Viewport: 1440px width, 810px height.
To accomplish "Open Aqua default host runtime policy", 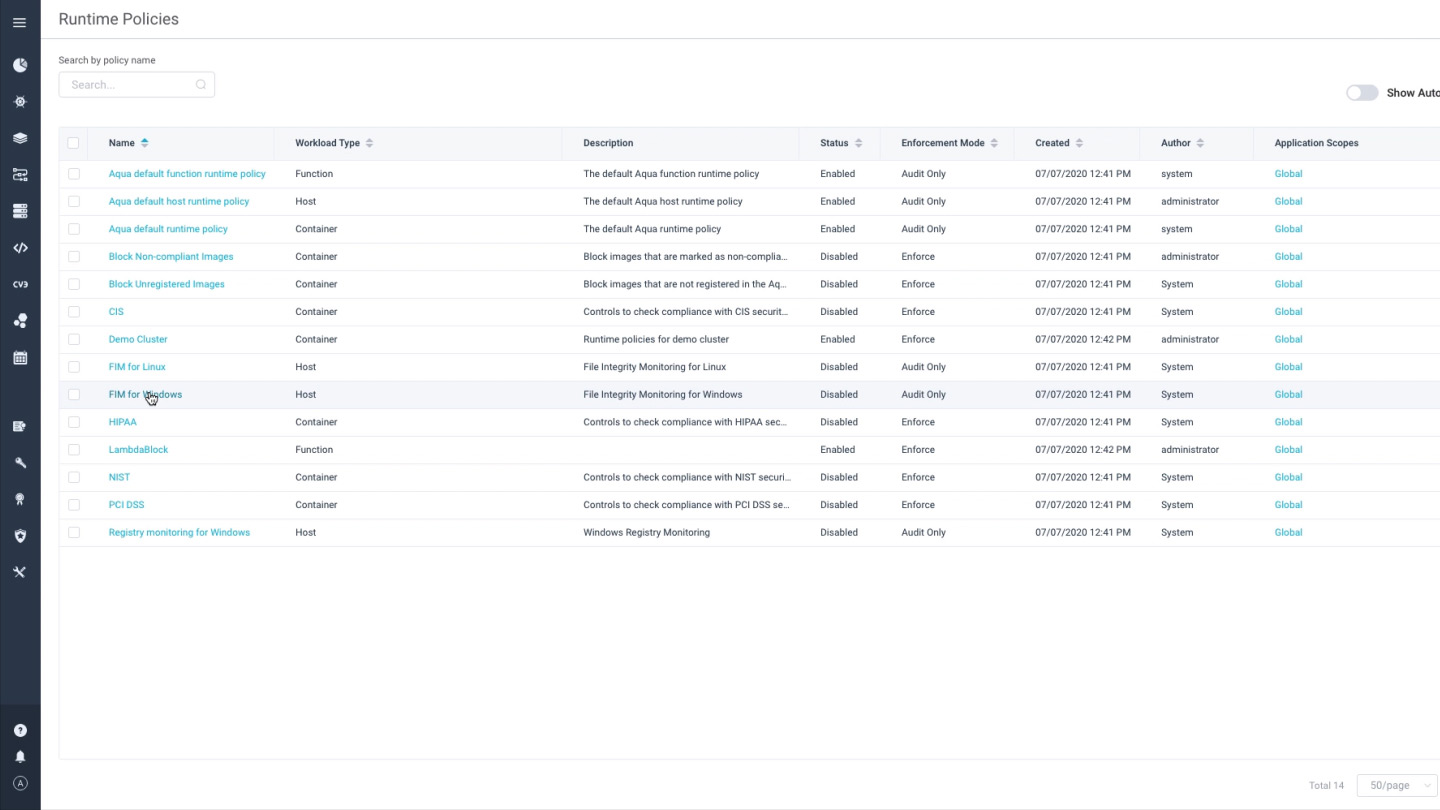I will pyautogui.click(x=179, y=201).
